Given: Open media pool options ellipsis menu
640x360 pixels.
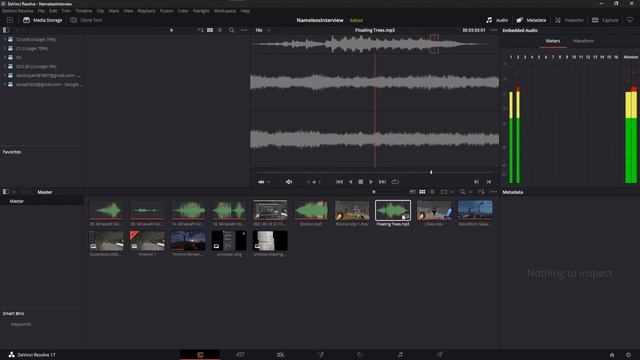Looking at the screenshot, I should click(x=493, y=192).
